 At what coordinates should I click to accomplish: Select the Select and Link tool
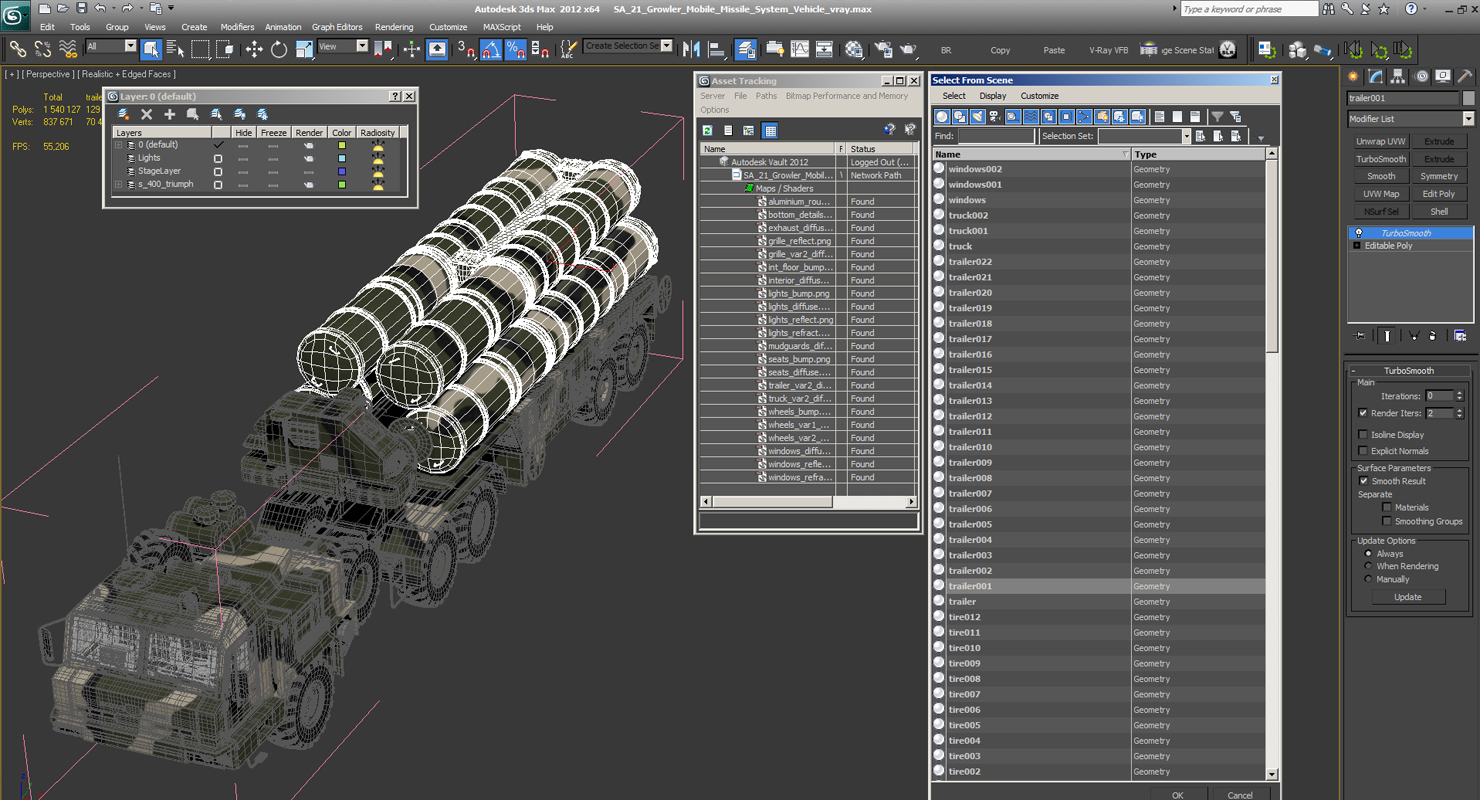[x=17, y=48]
